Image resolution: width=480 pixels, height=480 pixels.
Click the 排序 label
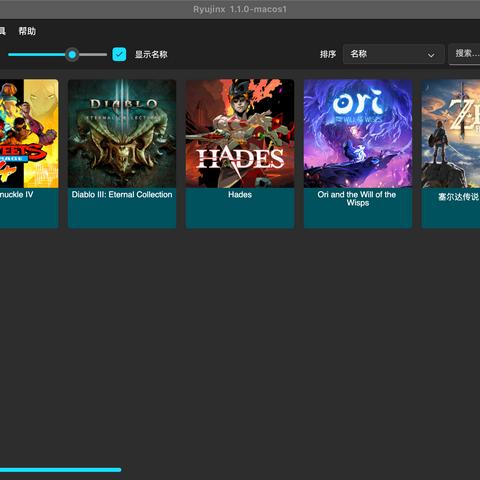coord(328,54)
